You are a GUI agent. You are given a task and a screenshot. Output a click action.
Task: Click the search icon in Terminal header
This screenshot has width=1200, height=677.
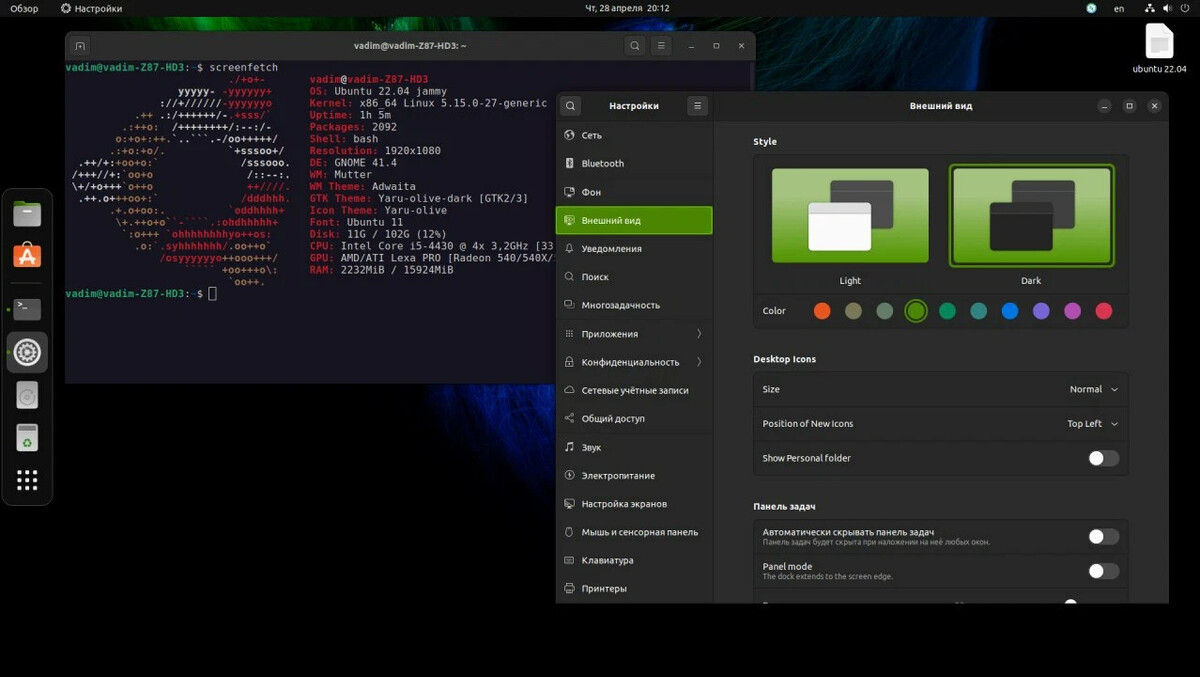(635, 46)
